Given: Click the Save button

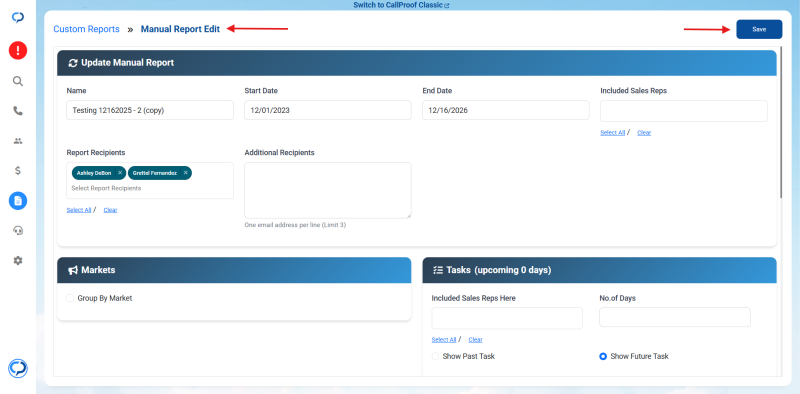Looking at the screenshot, I should (759, 29).
